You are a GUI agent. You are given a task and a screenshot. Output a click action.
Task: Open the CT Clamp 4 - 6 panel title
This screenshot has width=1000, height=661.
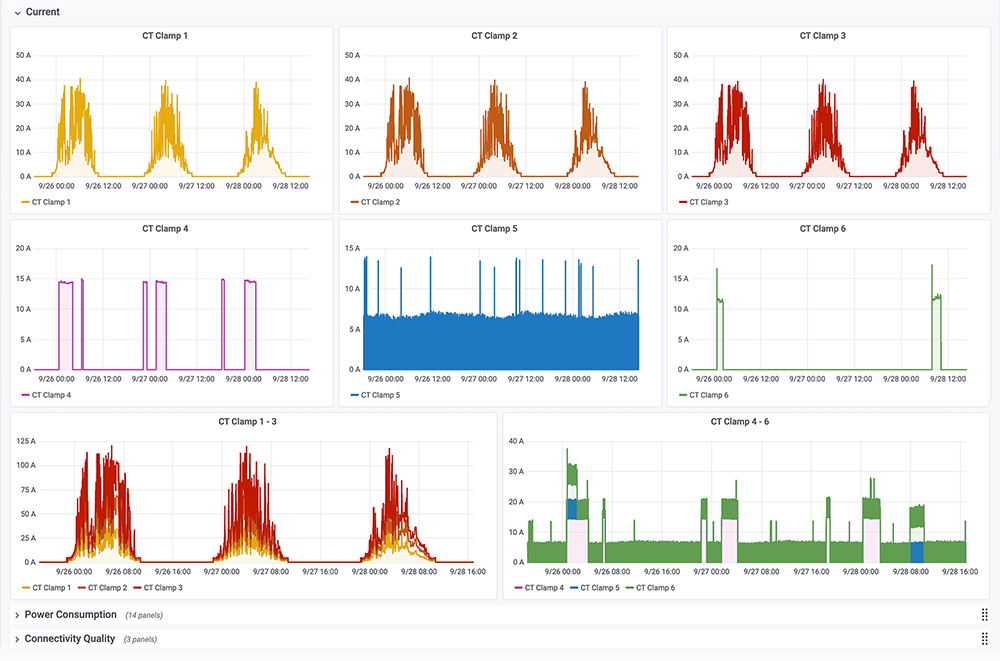pos(740,422)
